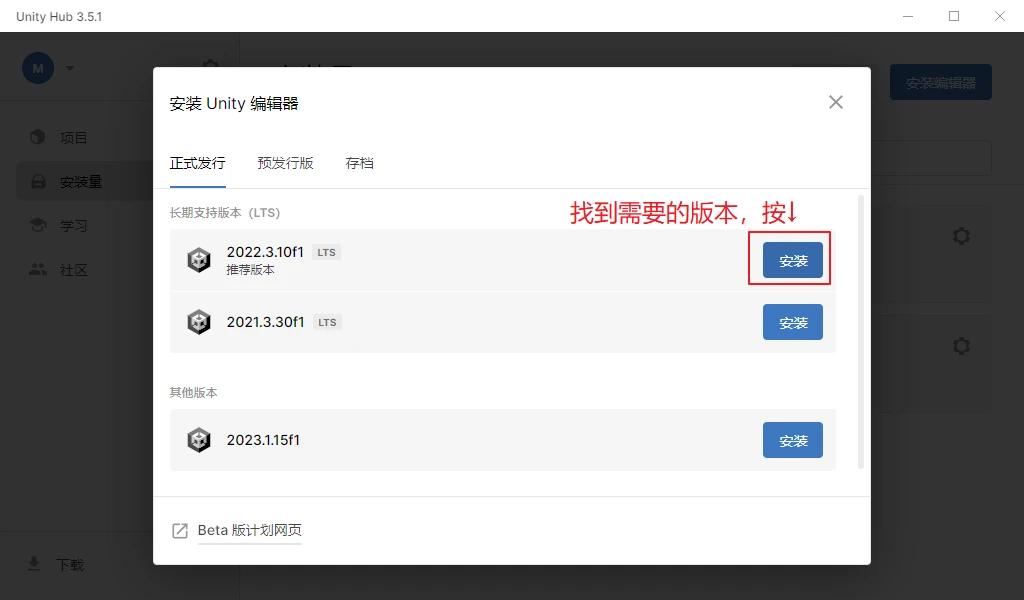Switch to the 正式发行 tab
The image size is (1024, 600).
point(197,163)
